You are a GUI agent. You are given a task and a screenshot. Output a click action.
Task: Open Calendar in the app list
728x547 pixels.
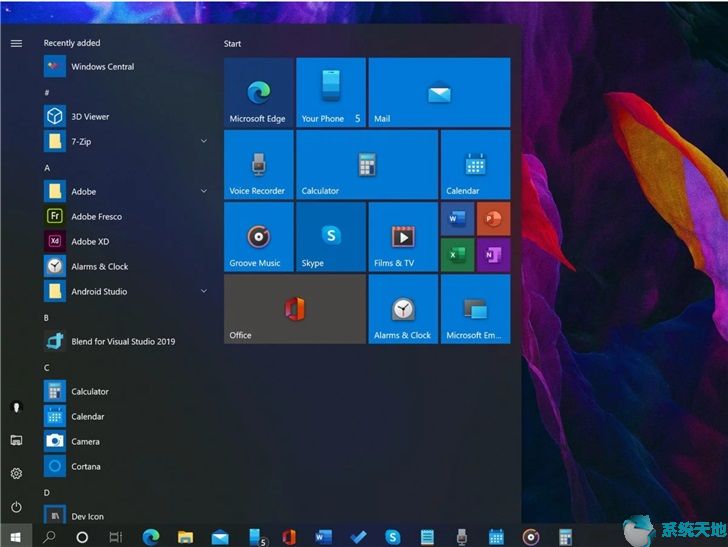pyautogui.click(x=125, y=417)
